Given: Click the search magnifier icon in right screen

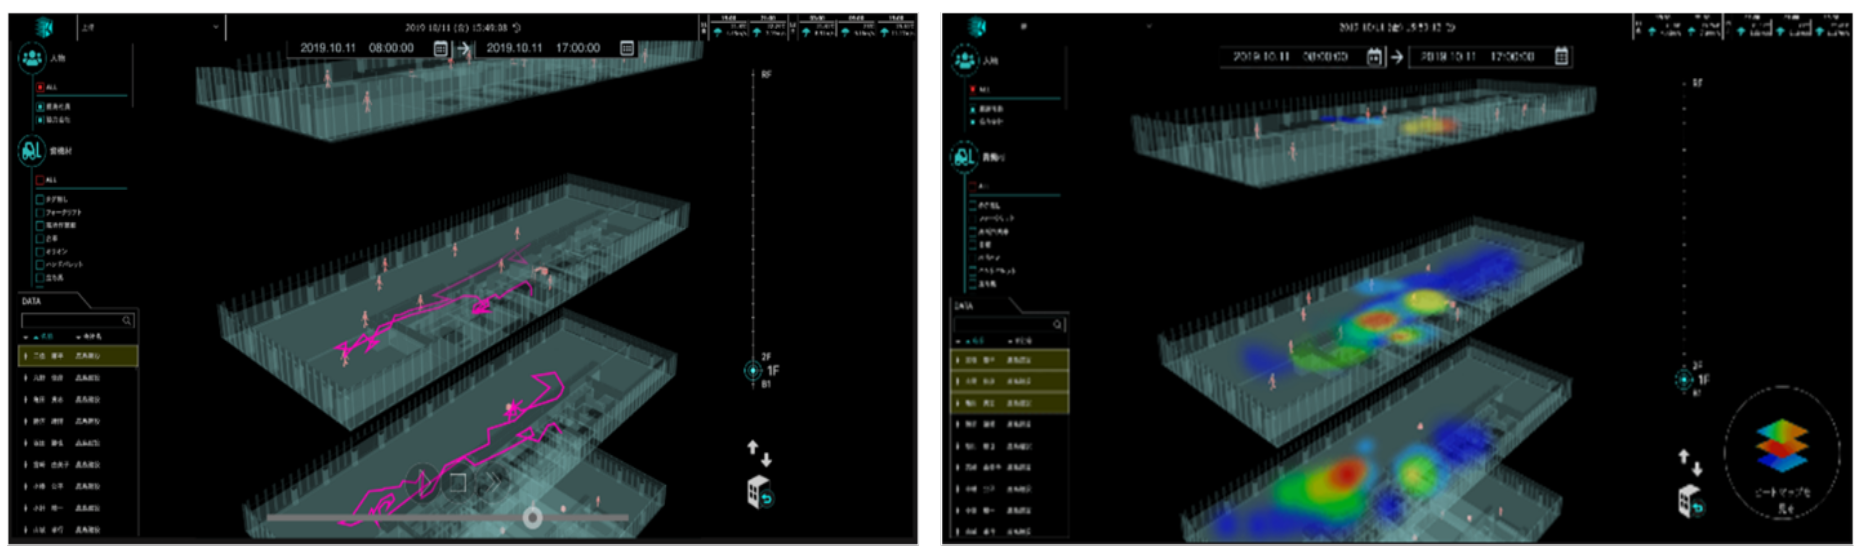Looking at the screenshot, I should [x=1058, y=324].
